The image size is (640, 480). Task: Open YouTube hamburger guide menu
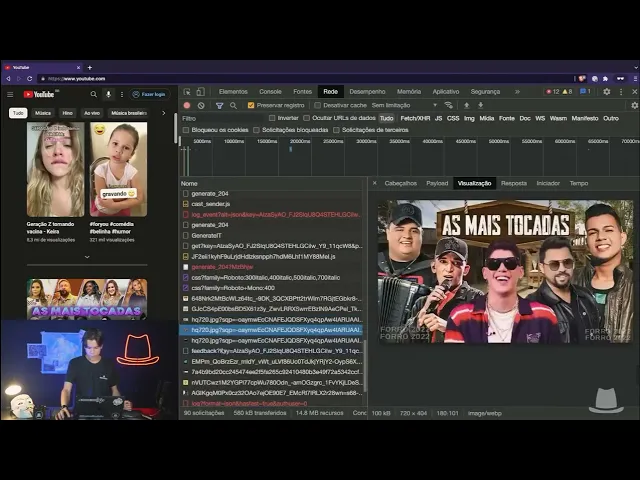(10, 95)
